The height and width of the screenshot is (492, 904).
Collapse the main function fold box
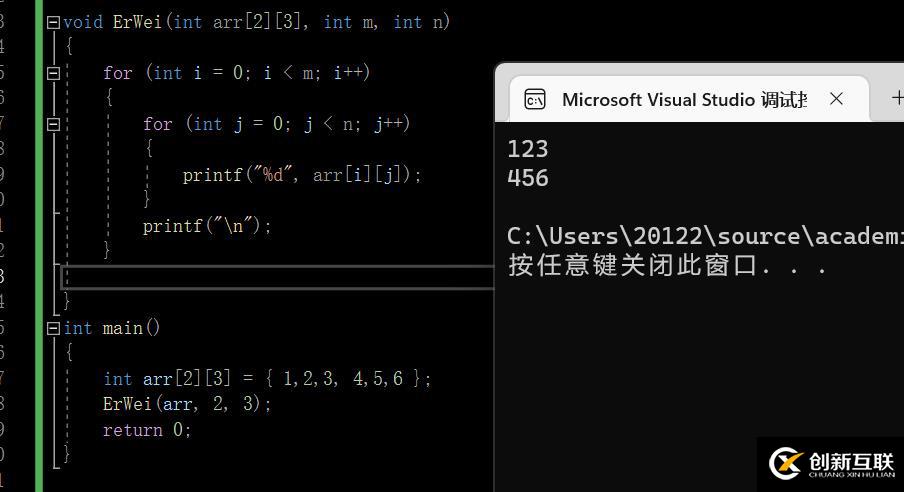(53, 328)
